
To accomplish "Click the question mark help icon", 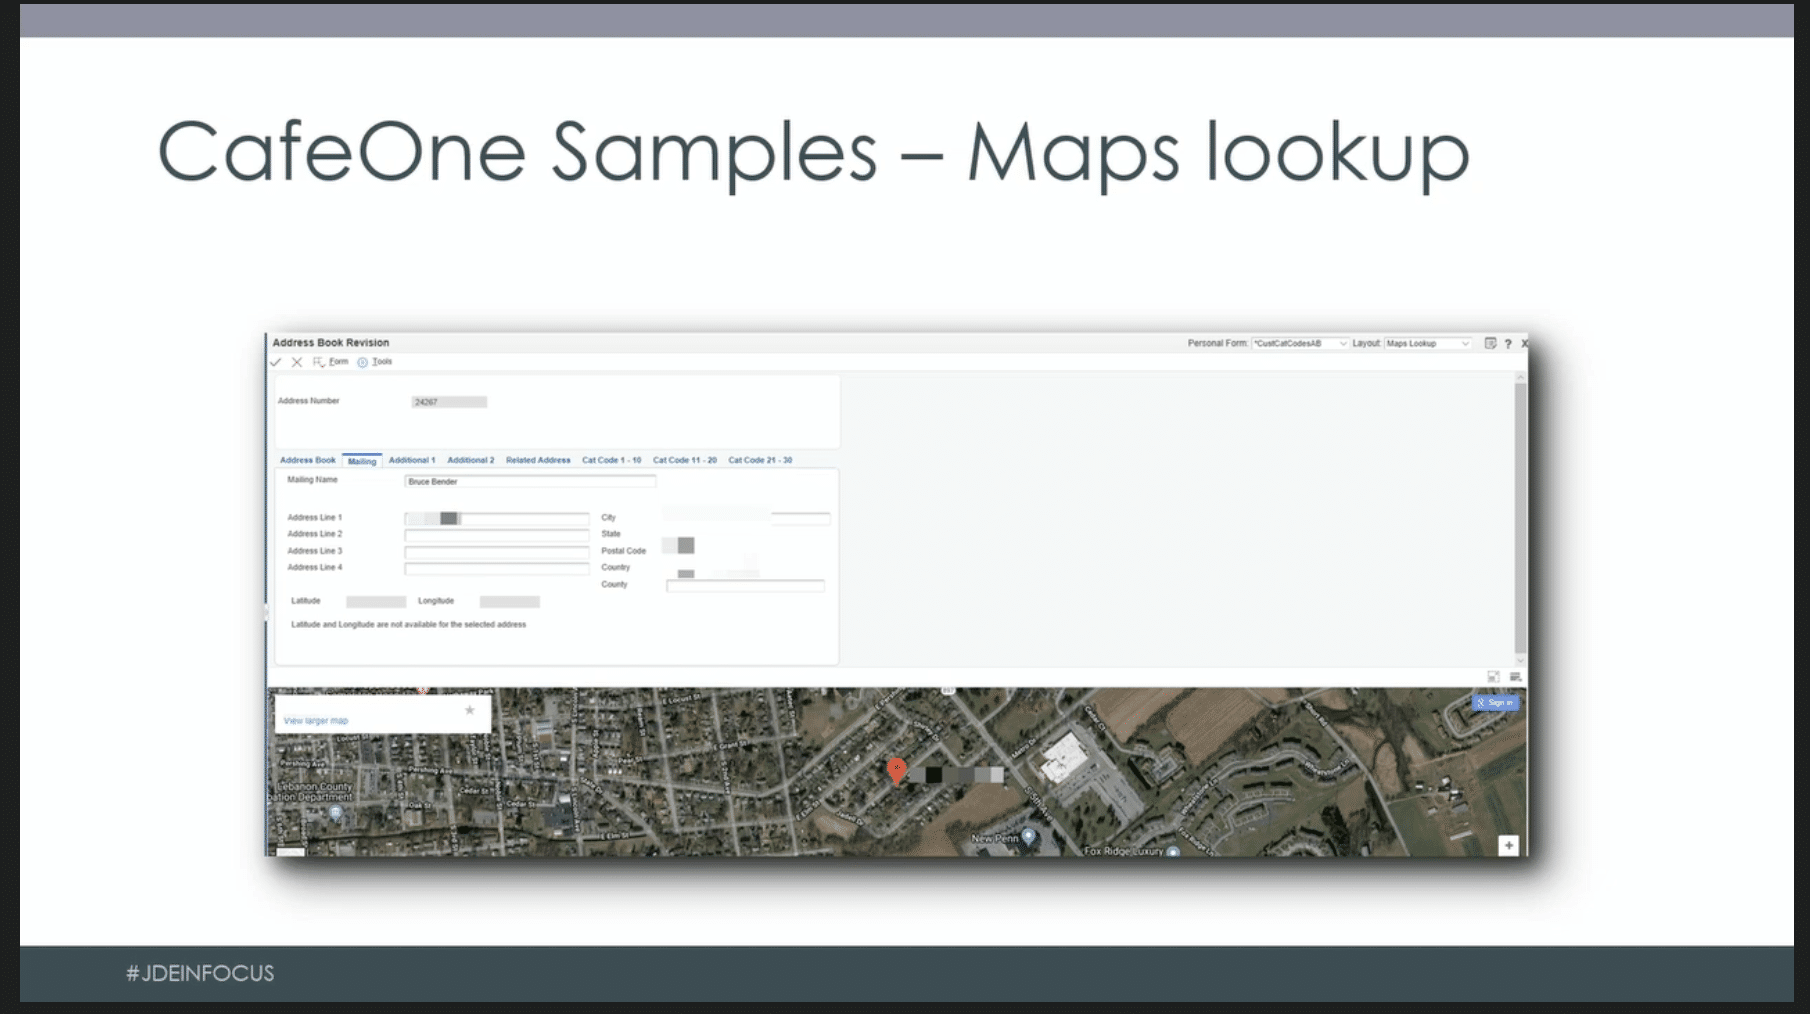I will click(x=1507, y=343).
